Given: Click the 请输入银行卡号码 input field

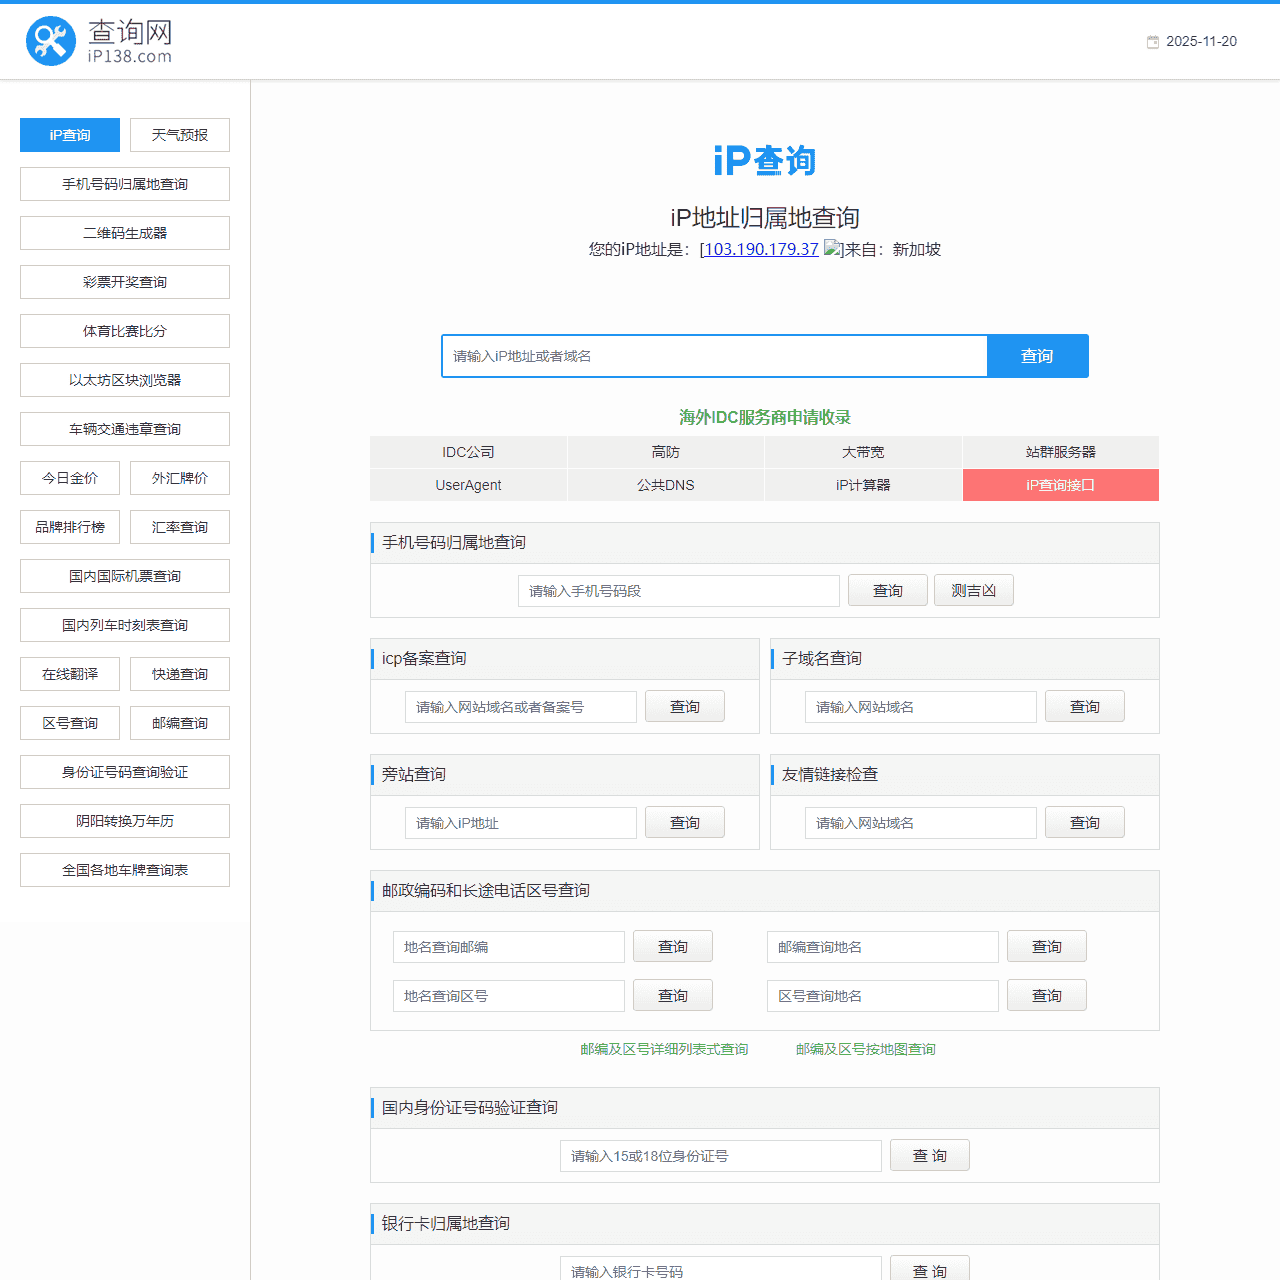Looking at the screenshot, I should pos(720,1271).
